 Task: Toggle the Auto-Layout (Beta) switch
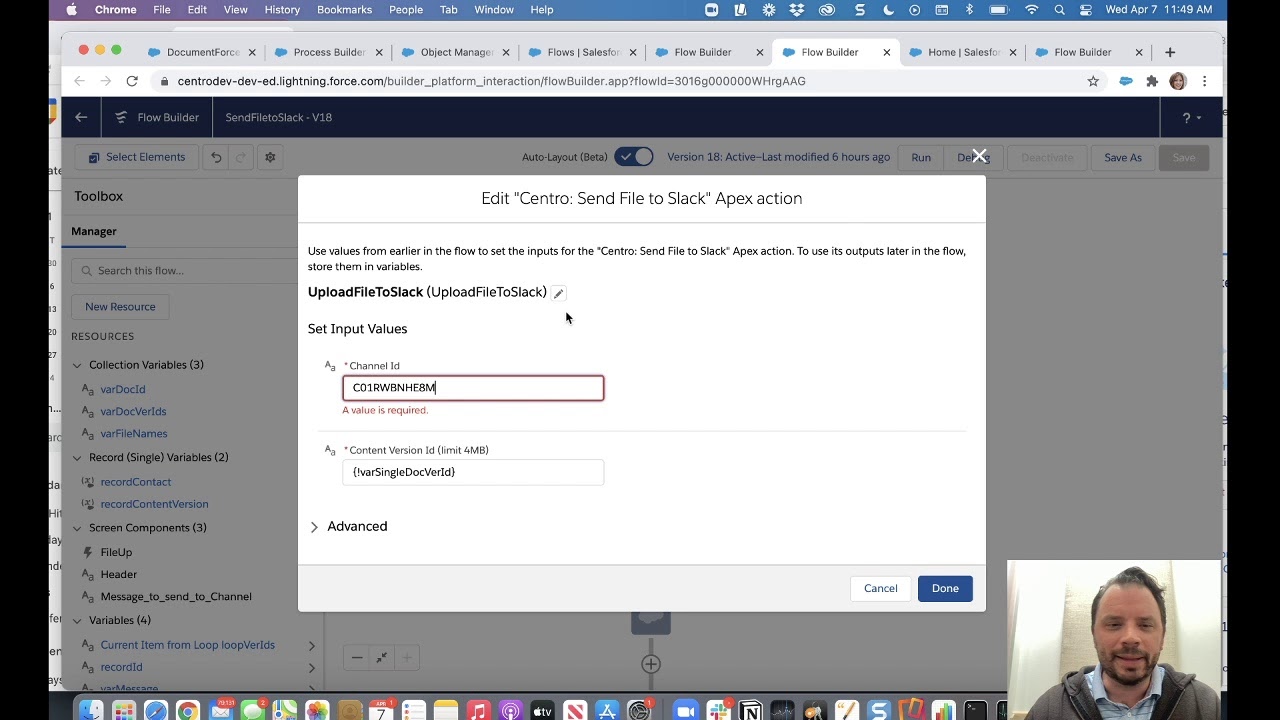pos(634,157)
